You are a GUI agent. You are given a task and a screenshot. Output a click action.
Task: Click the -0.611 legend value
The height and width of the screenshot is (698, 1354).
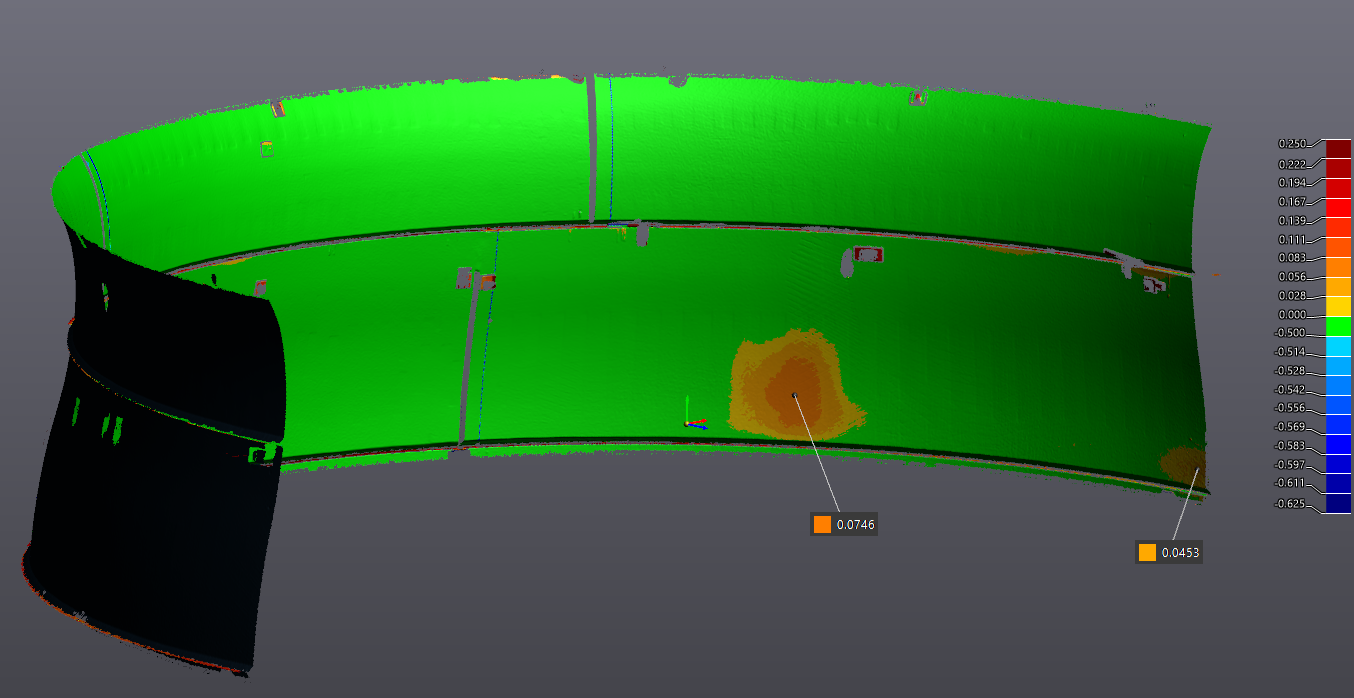(1289, 483)
